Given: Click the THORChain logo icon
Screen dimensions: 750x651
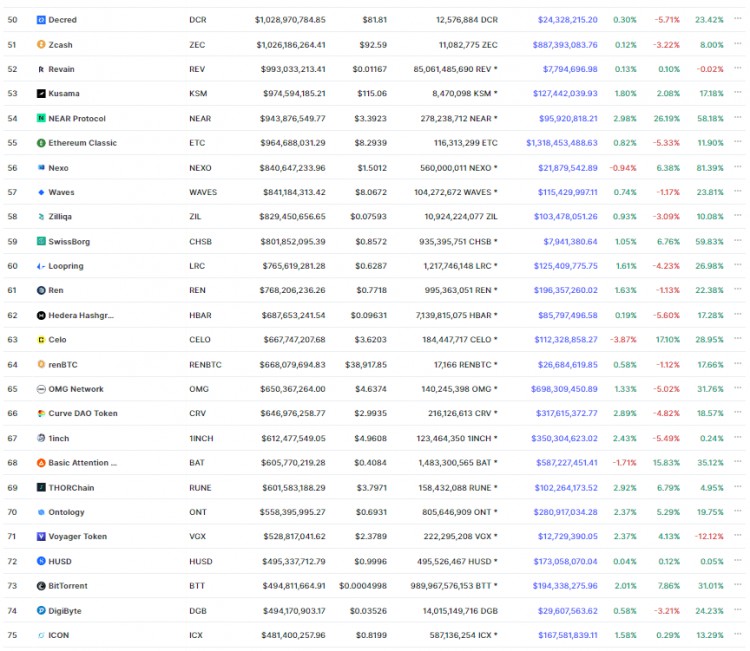Looking at the screenshot, I should [x=41, y=487].
